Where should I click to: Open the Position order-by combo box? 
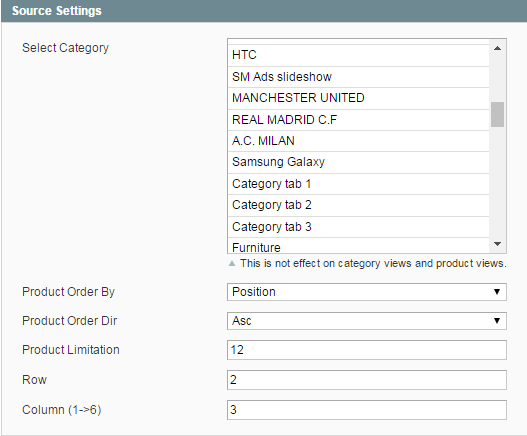tap(367, 291)
